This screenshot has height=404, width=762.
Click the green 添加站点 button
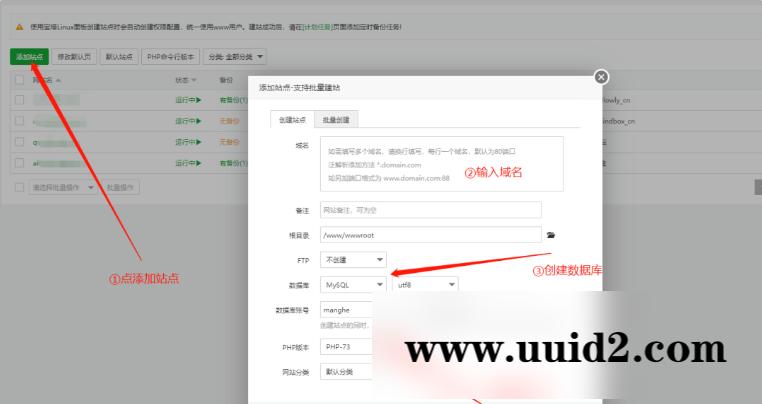pos(30,56)
